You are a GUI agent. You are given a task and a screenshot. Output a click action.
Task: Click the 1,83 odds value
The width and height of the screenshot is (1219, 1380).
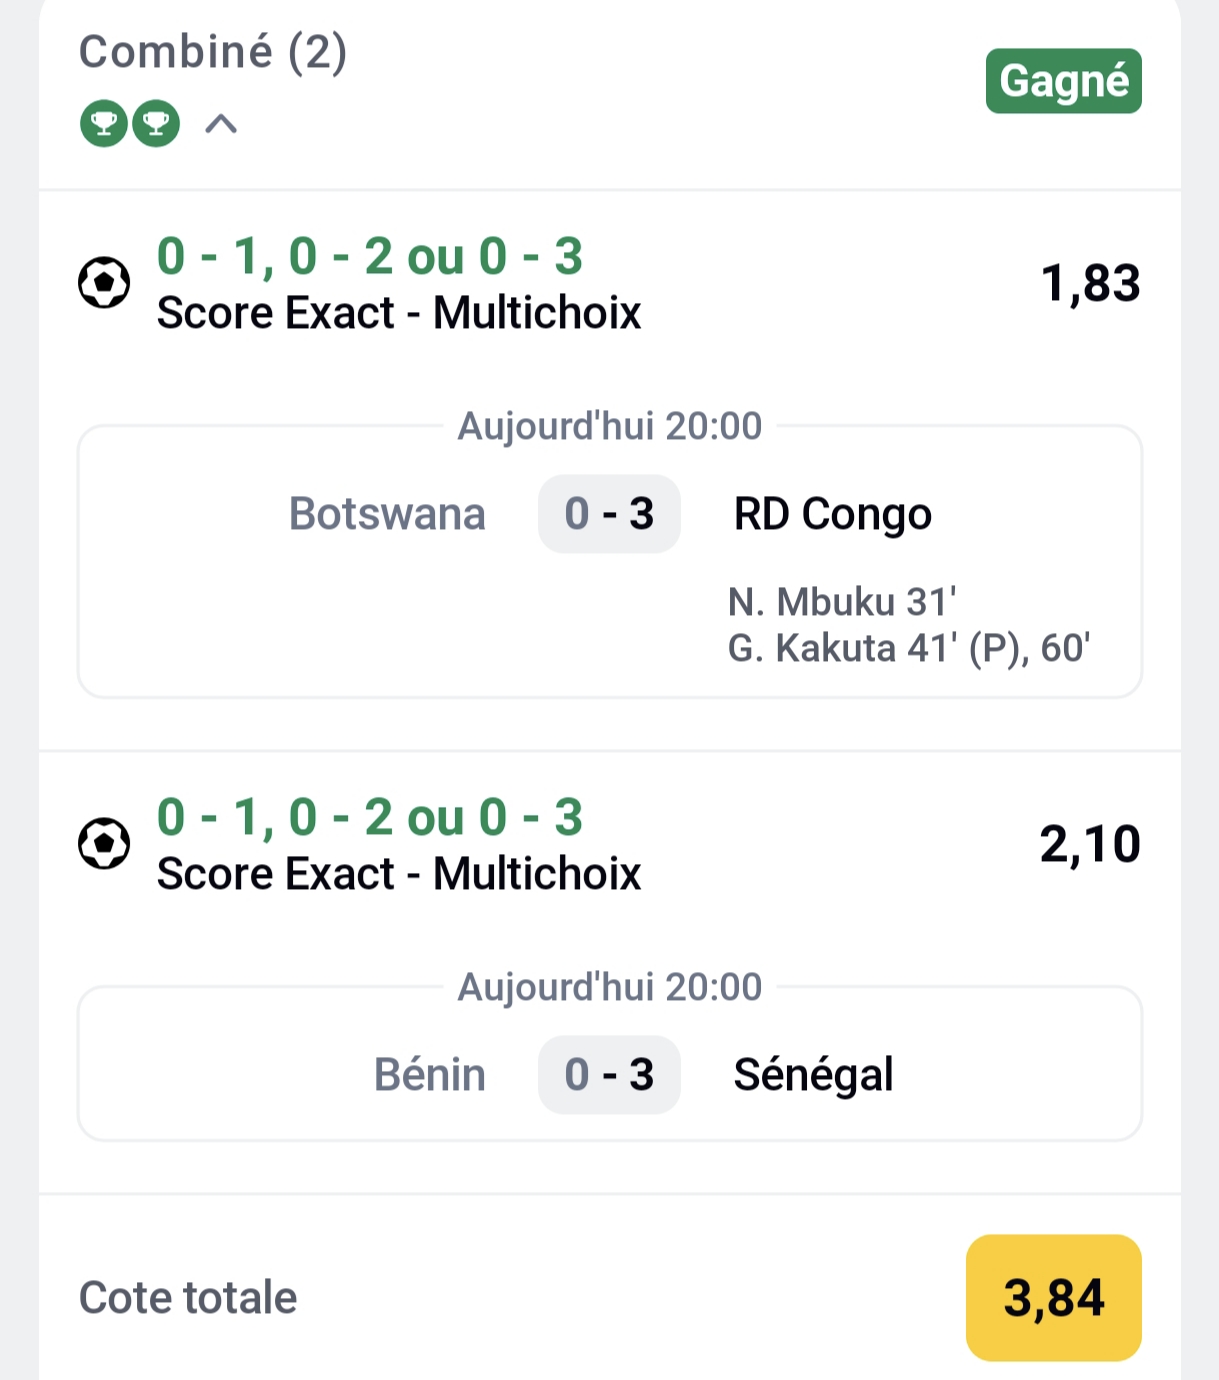[x=1090, y=283]
